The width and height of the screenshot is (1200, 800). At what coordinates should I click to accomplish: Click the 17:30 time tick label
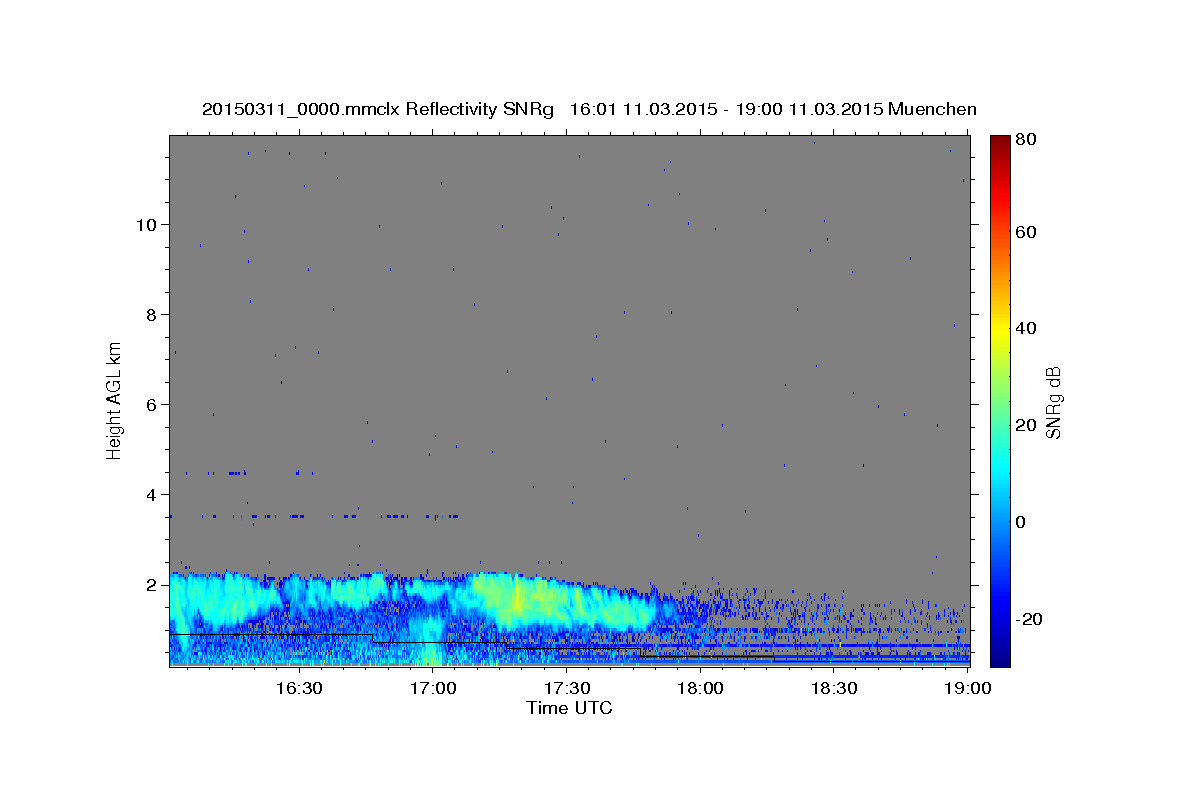coord(567,688)
